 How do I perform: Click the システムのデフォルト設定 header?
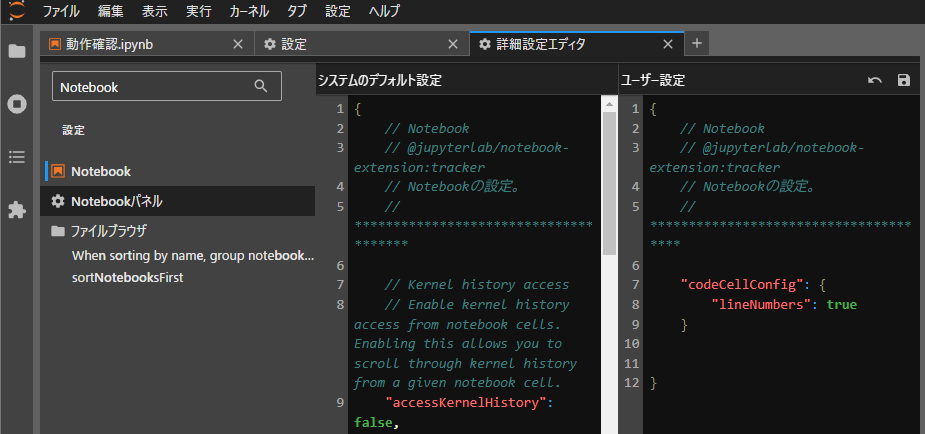tap(380, 80)
